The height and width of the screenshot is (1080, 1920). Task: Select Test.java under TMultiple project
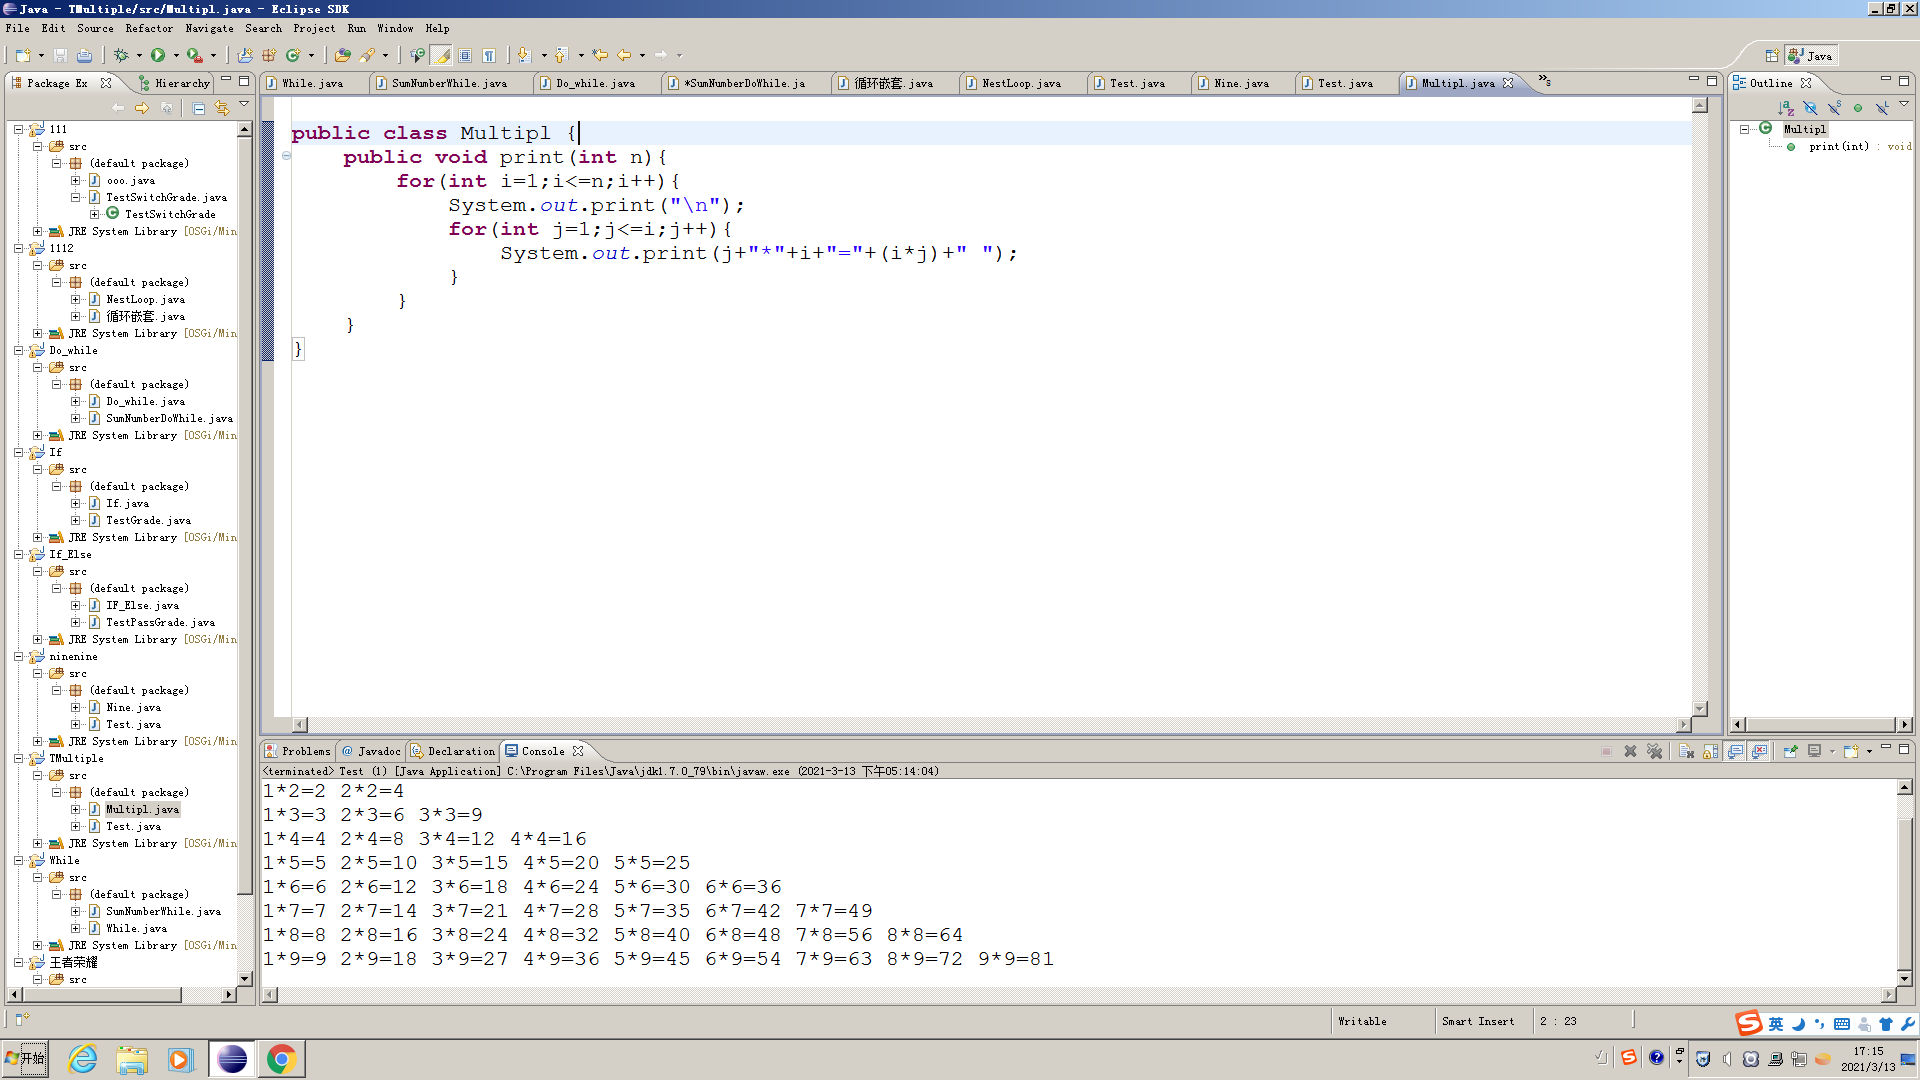133,826
